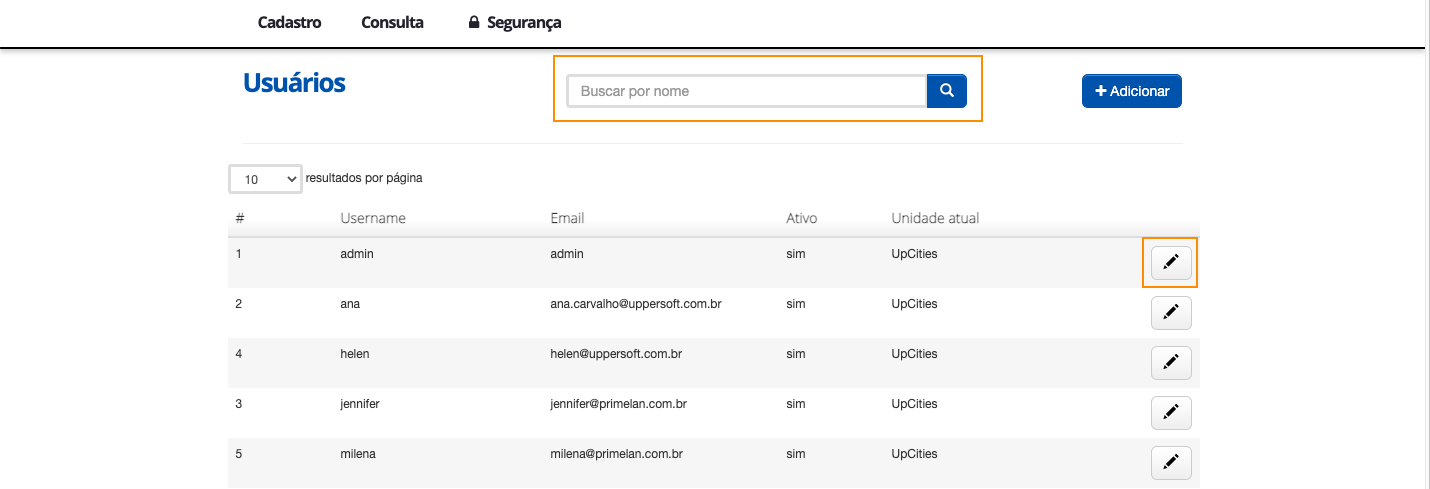Click the username cell helen

(356, 354)
